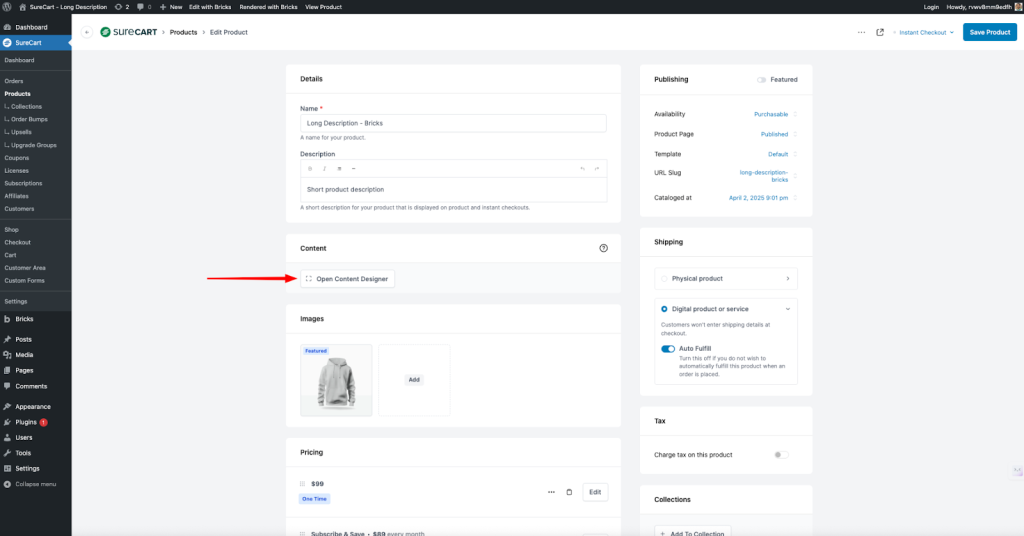This screenshot has height=536, width=1024.
Task: Click the Content help question mark icon
Action: (603, 248)
